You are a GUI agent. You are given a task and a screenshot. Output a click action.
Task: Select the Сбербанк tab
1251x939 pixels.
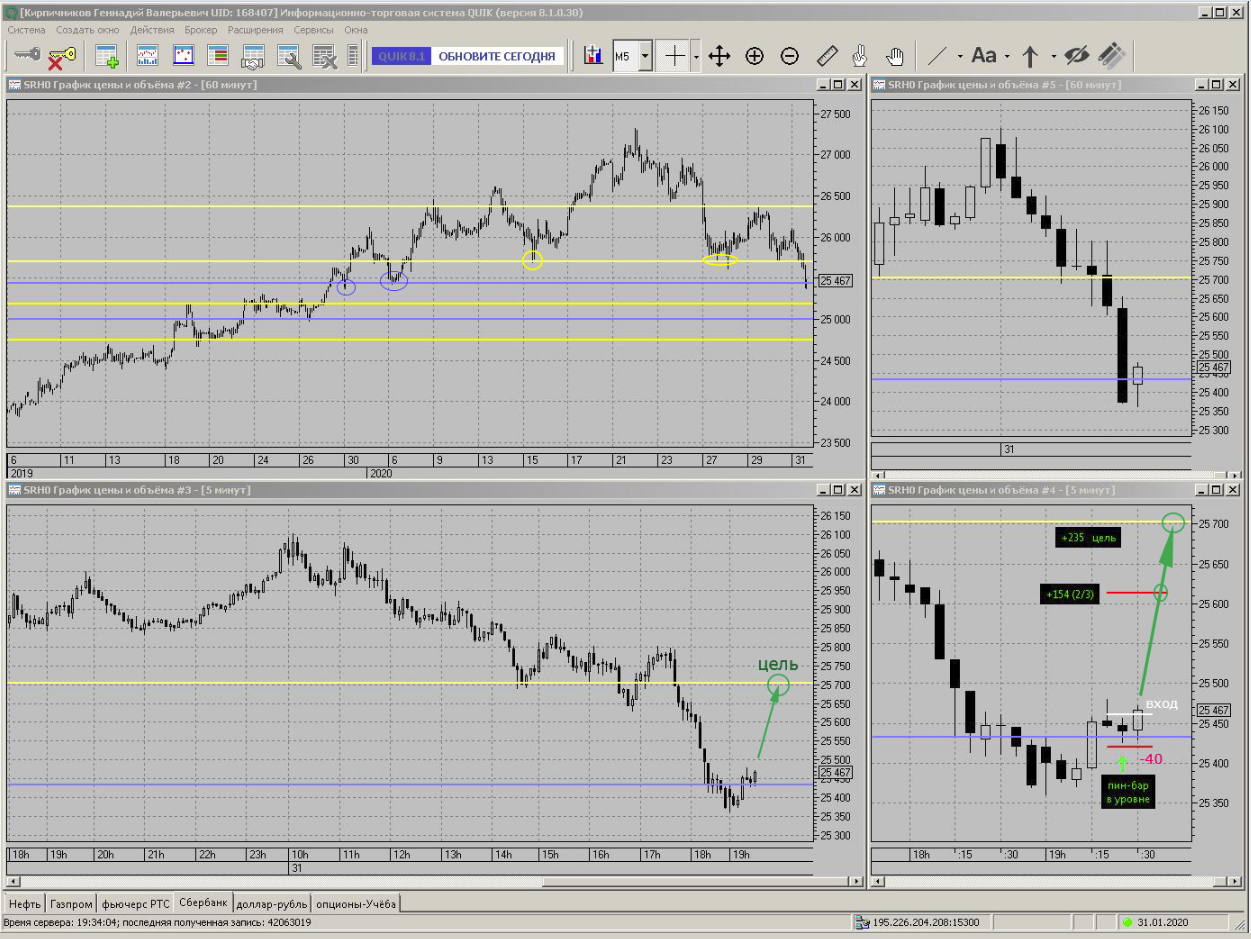tap(204, 902)
